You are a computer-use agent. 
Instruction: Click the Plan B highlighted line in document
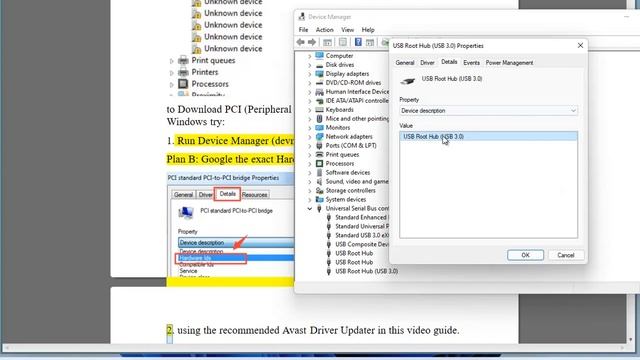click(230, 159)
